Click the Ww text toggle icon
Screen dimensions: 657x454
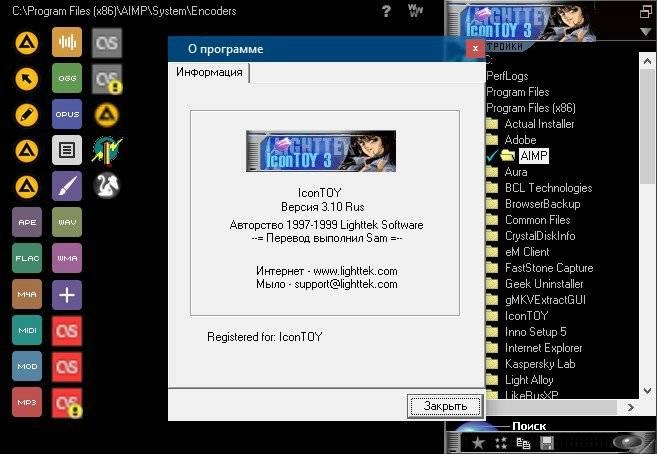tap(415, 11)
